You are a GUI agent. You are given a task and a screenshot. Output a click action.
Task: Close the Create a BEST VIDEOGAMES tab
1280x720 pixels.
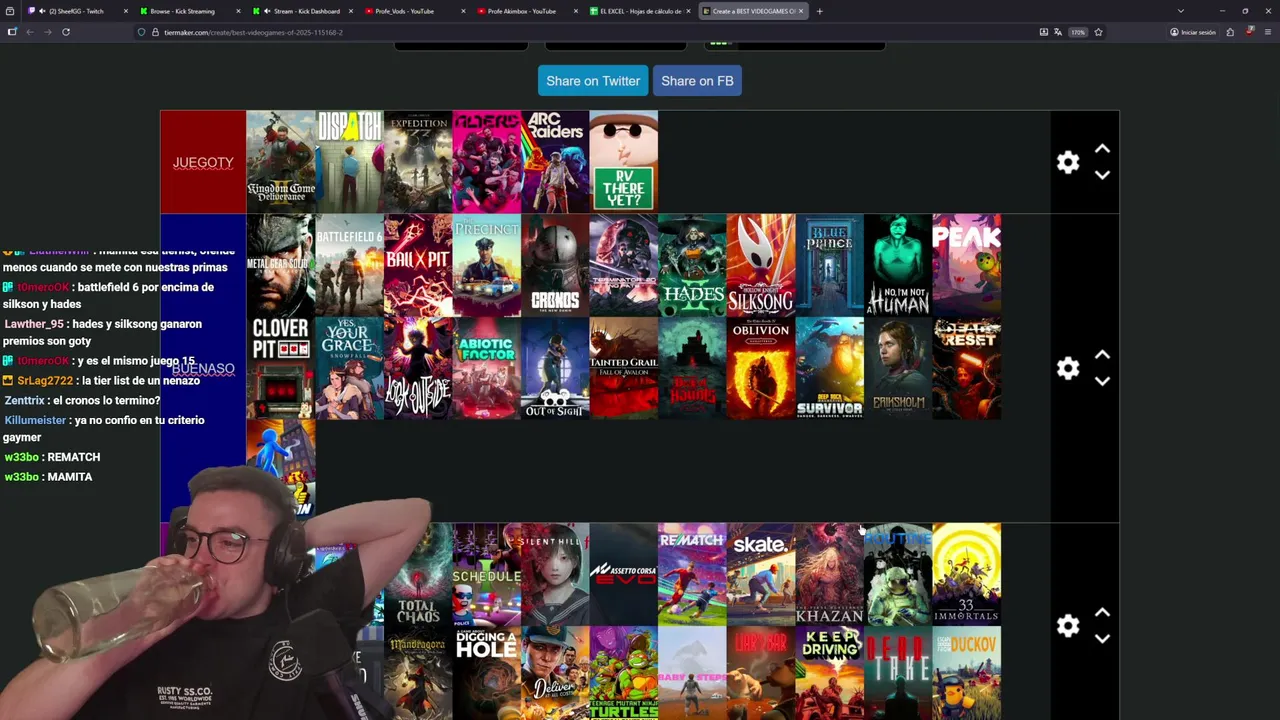tap(800, 11)
